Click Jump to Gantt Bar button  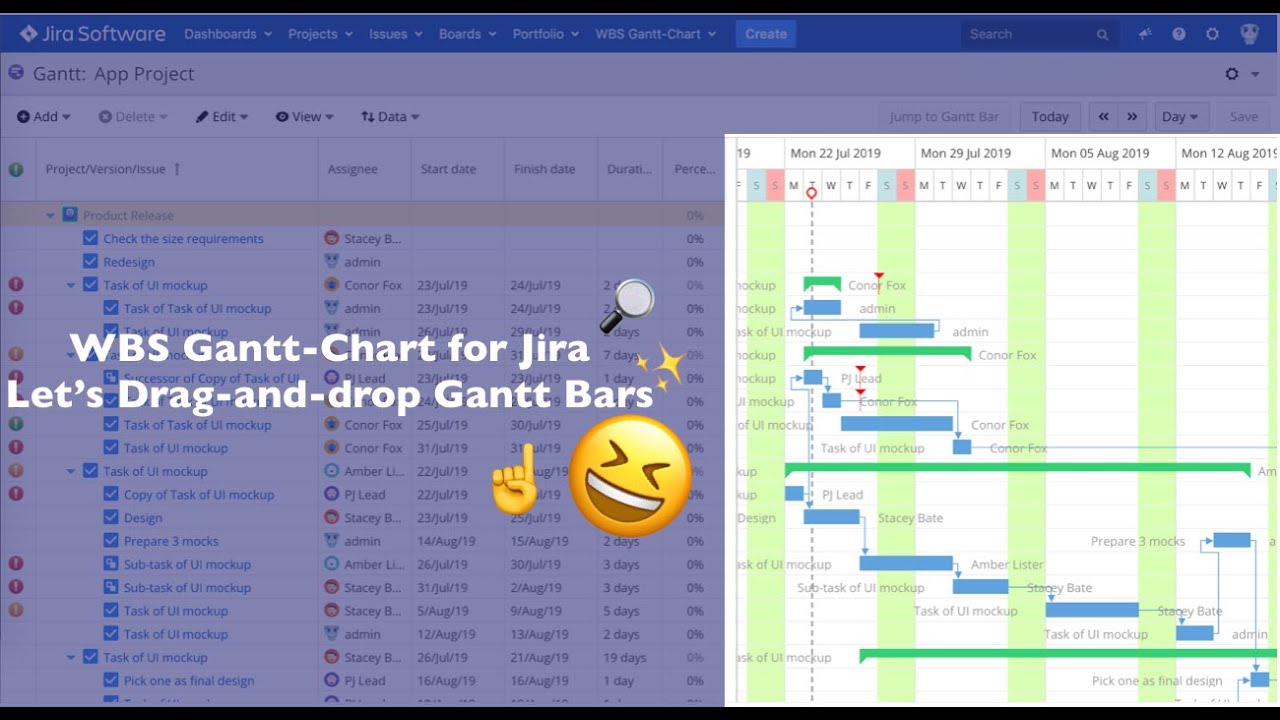tap(944, 116)
